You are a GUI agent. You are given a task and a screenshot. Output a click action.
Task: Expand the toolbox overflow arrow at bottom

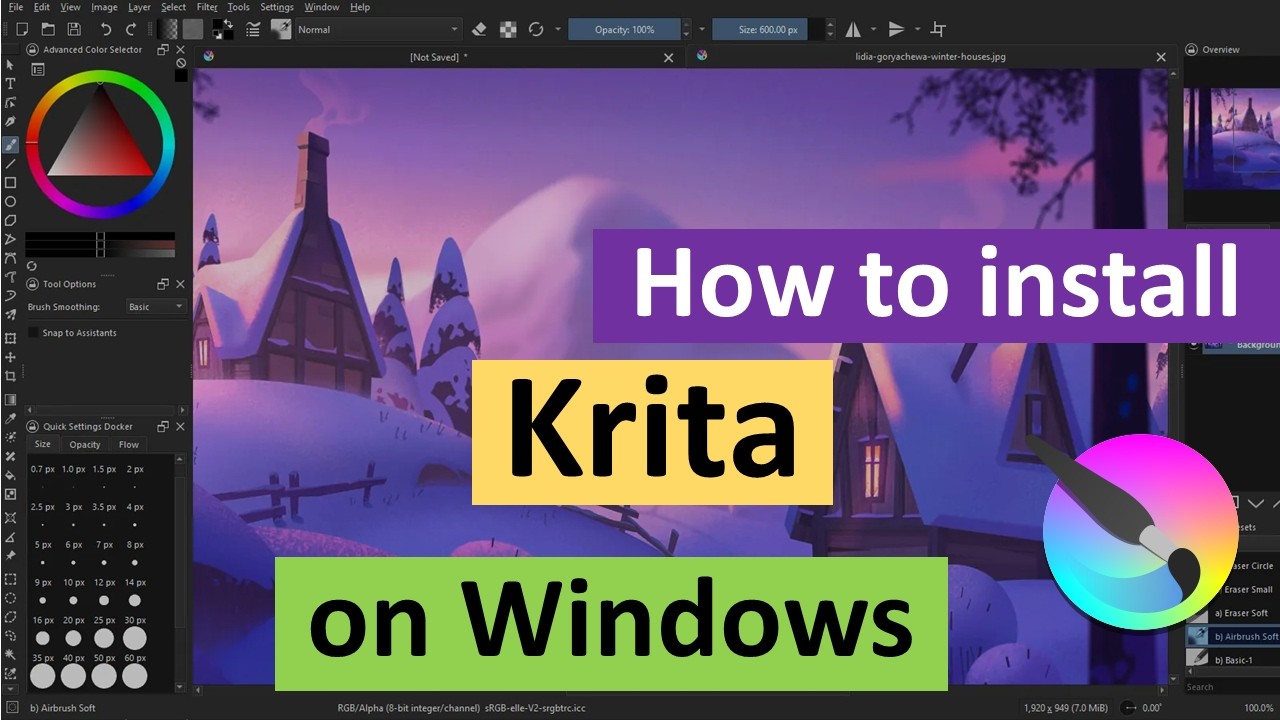(x=11, y=690)
